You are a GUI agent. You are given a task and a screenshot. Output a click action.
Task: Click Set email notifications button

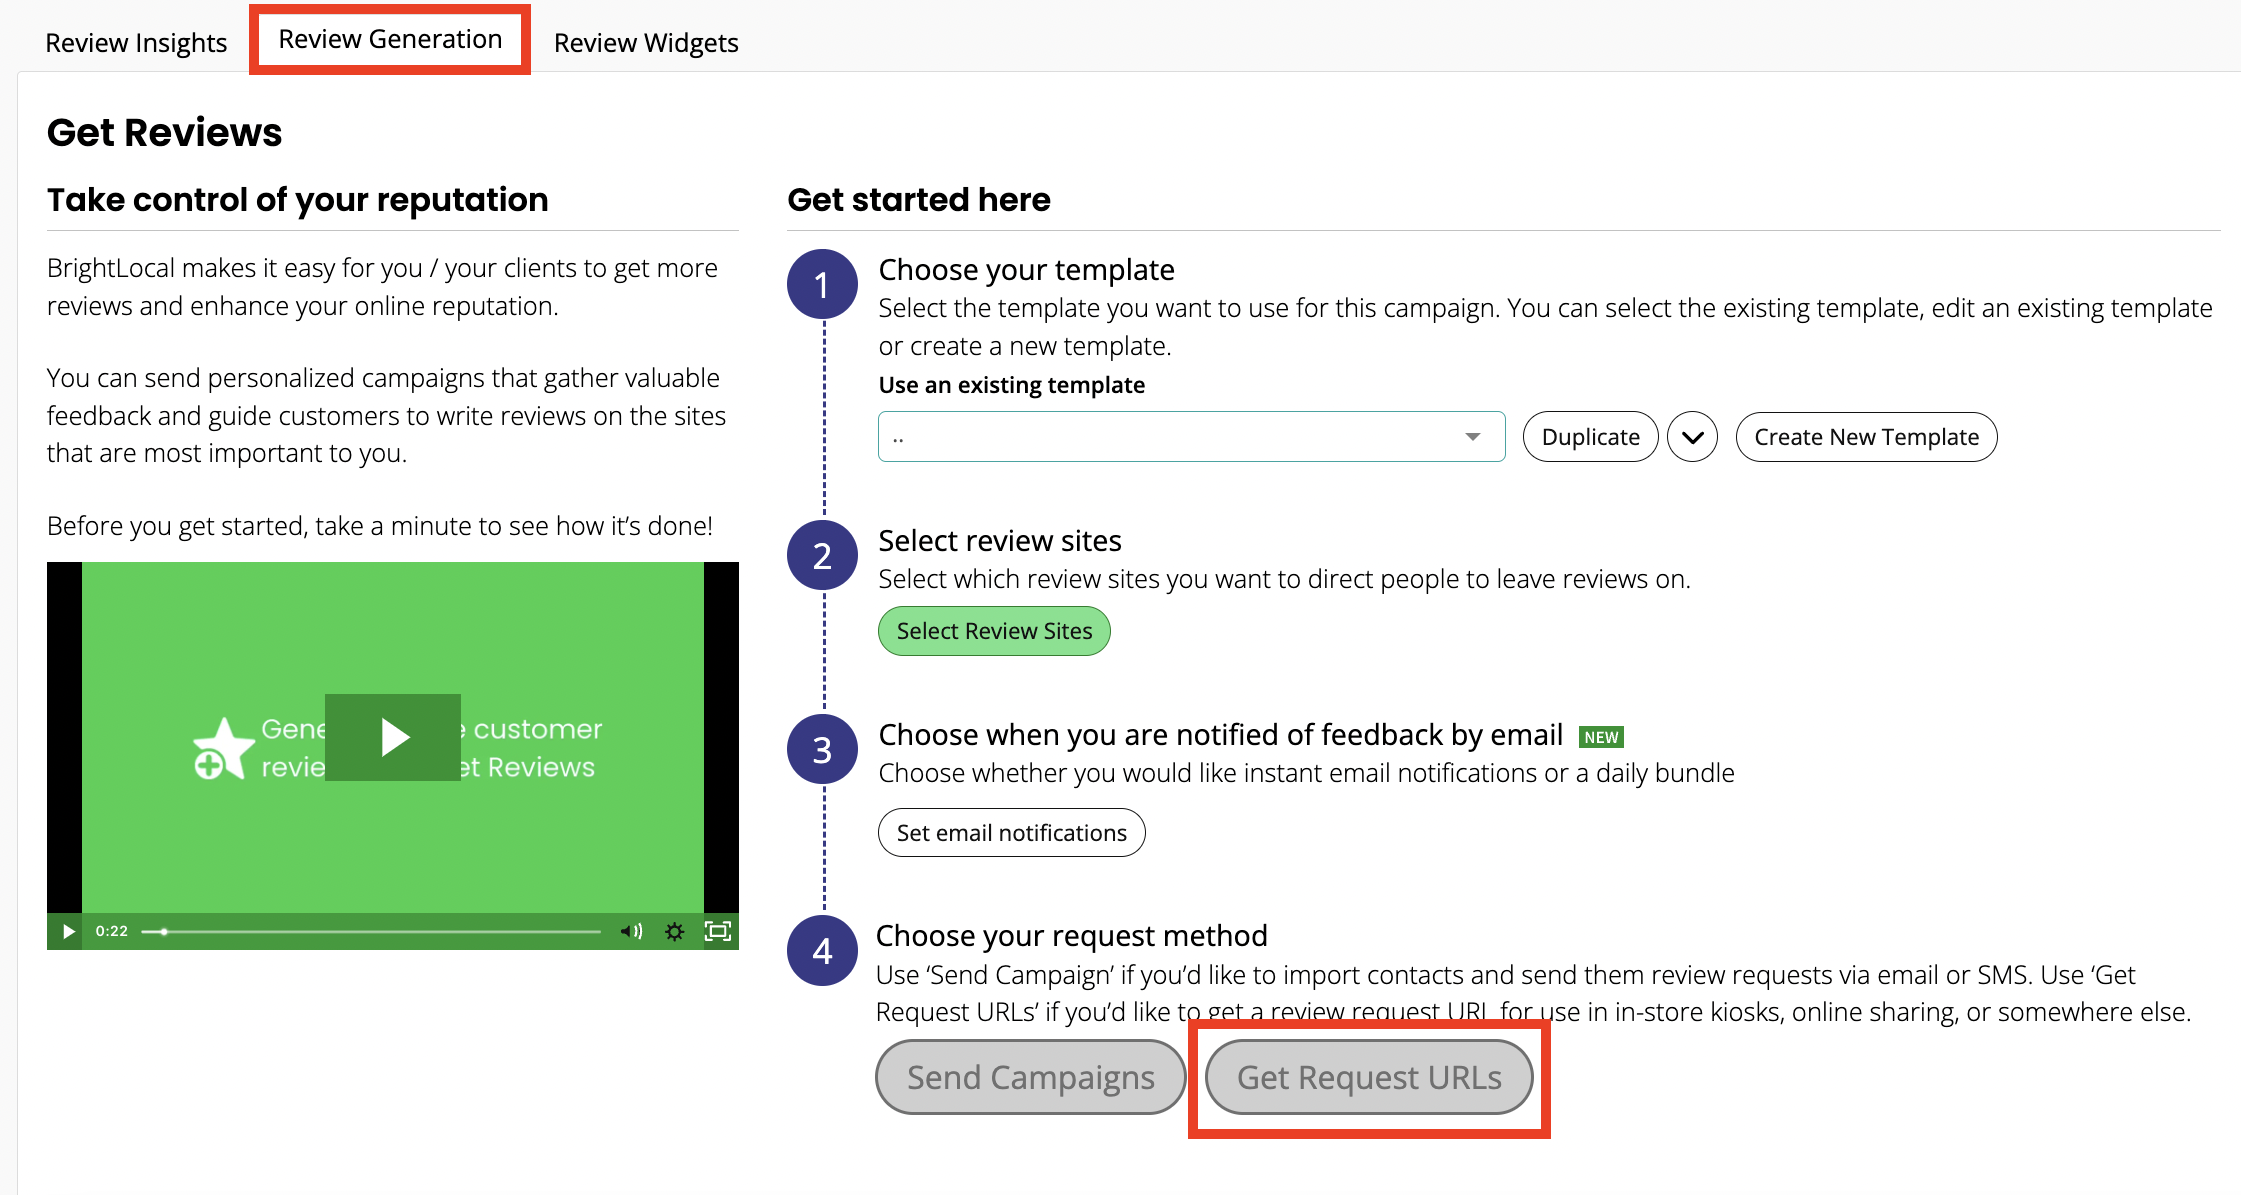(x=1011, y=833)
